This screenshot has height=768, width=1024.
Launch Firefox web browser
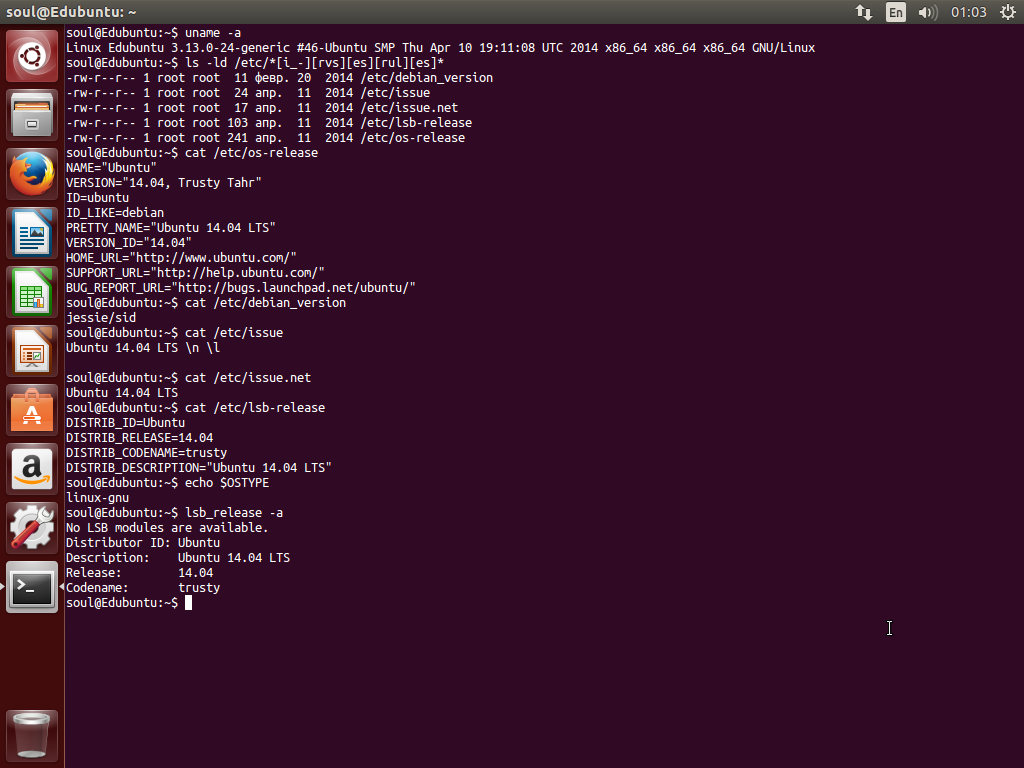[x=31, y=174]
